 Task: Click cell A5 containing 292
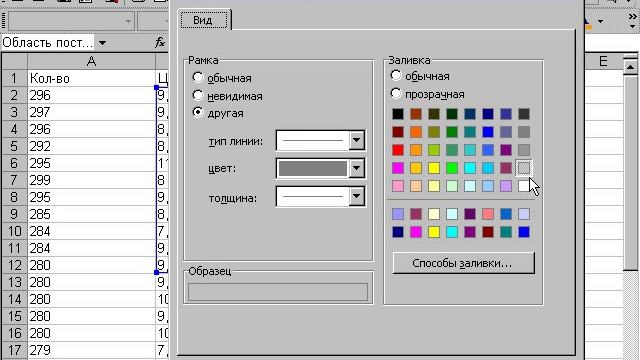coord(91,146)
